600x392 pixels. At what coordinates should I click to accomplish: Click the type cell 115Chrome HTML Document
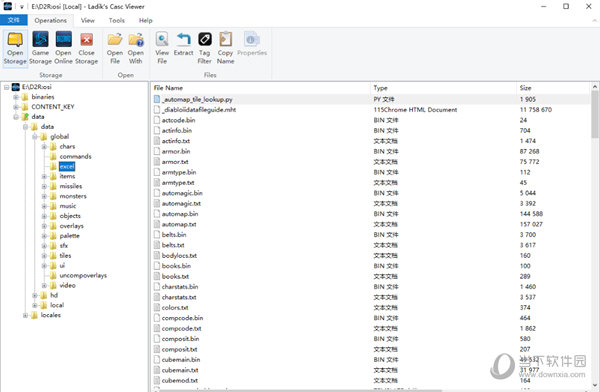point(415,110)
